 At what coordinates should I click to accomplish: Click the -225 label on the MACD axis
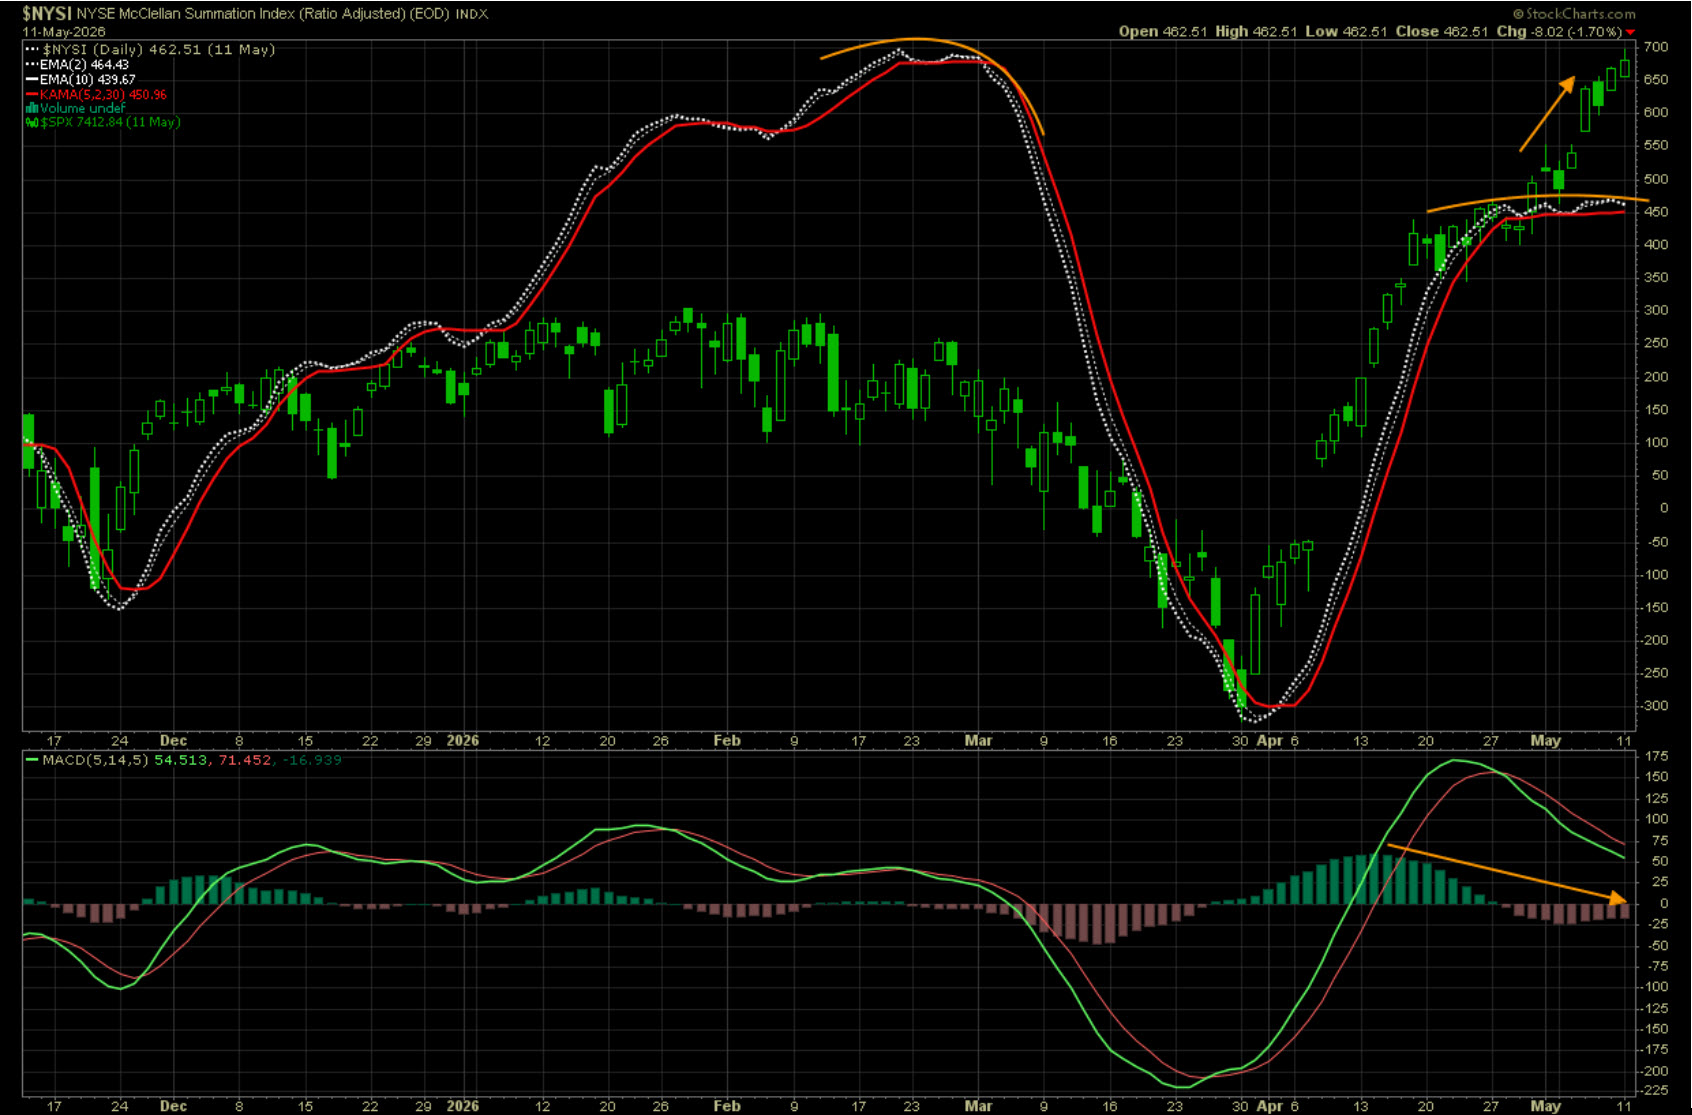(1655, 1090)
